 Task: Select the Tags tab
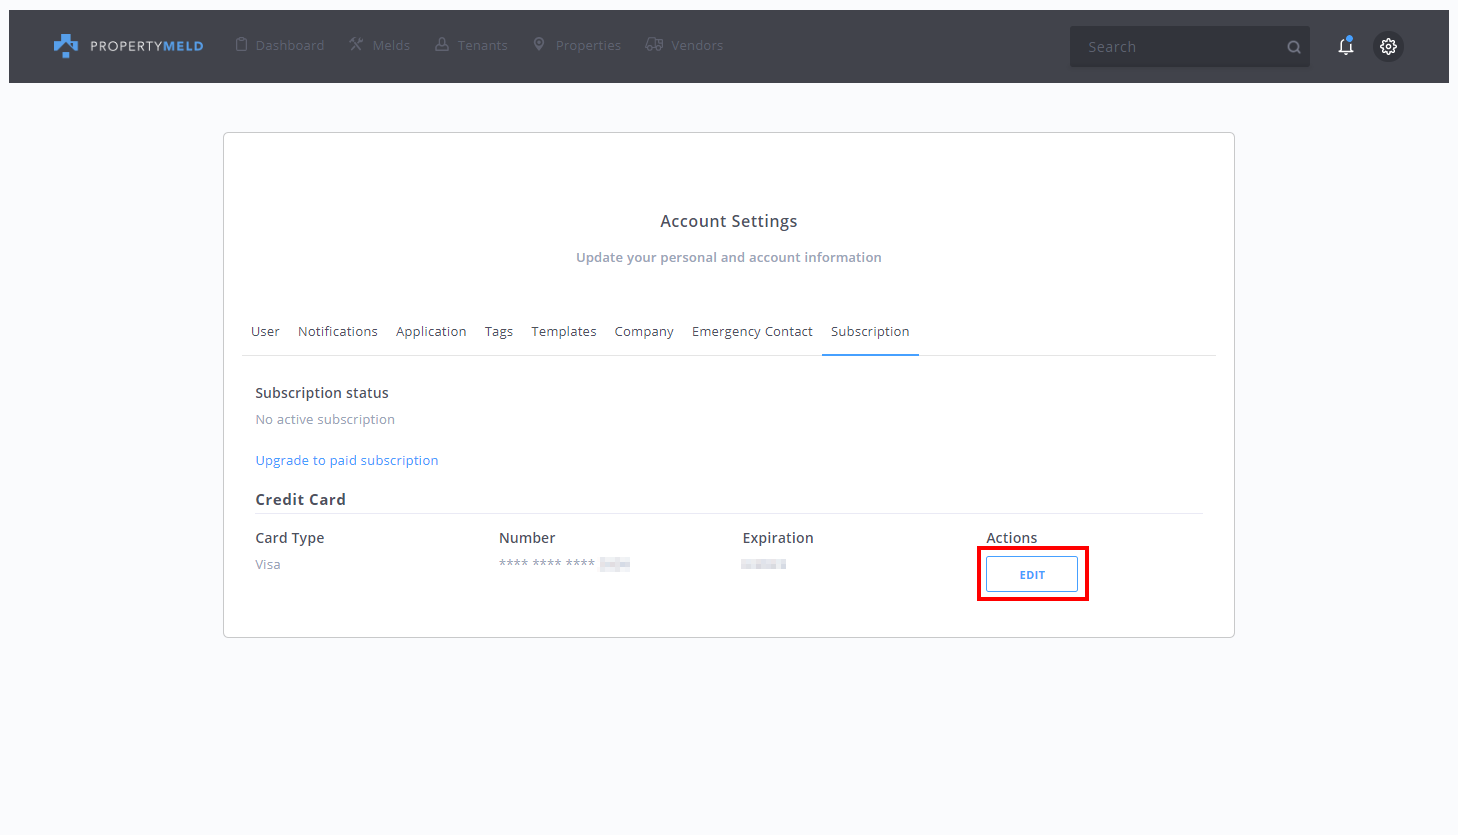coord(499,332)
